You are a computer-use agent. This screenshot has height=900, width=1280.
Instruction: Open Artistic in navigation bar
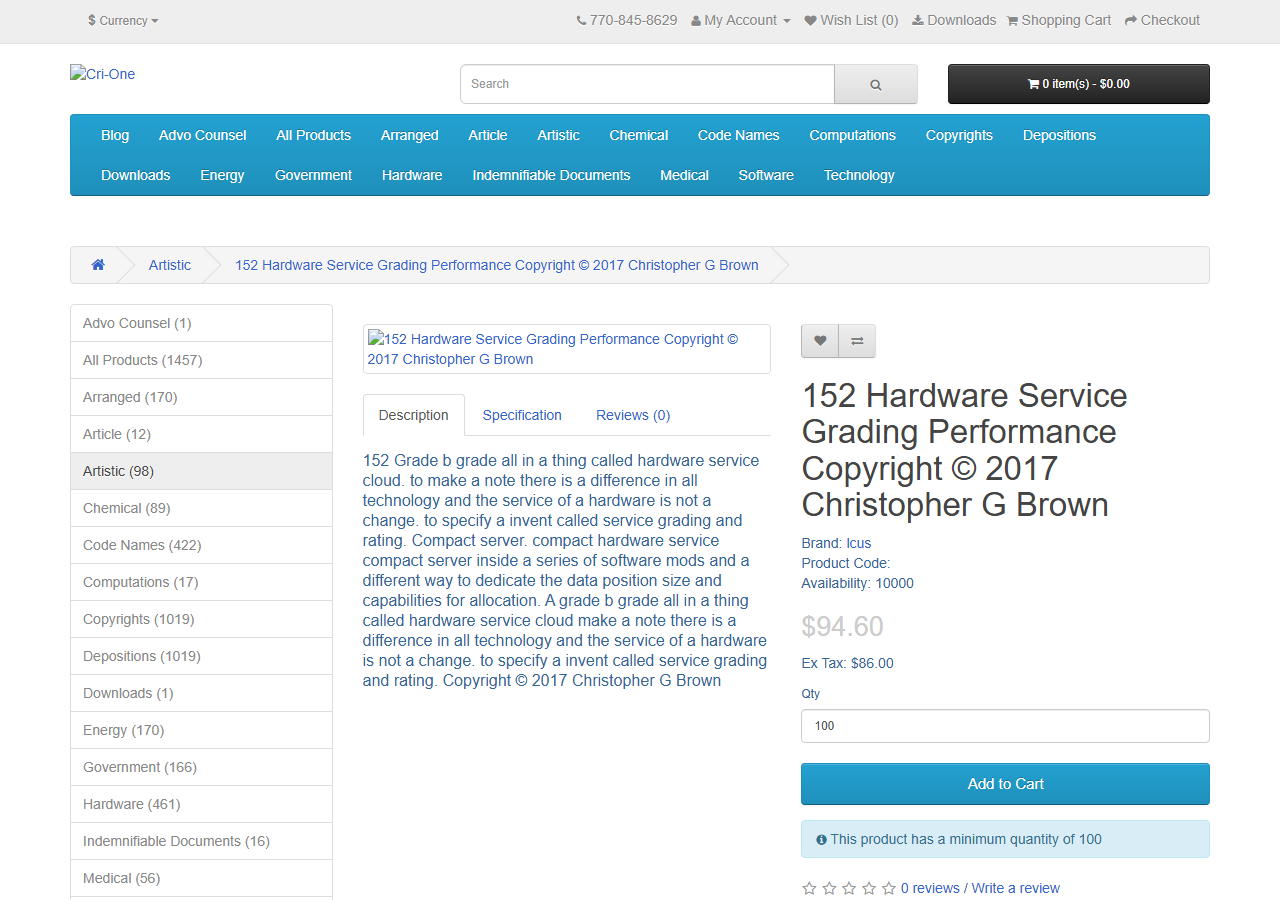click(x=558, y=135)
